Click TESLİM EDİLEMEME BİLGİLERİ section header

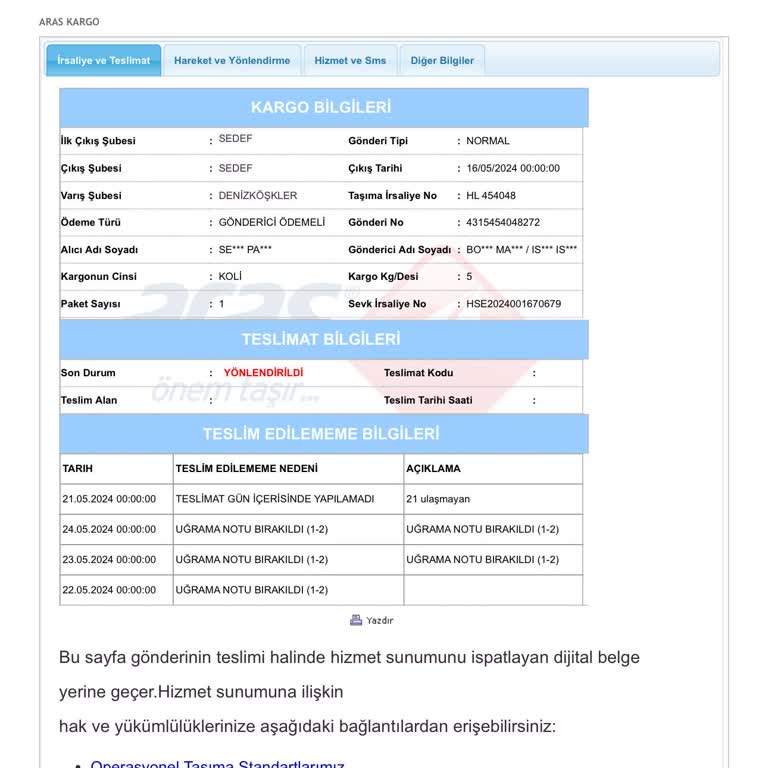(x=324, y=434)
